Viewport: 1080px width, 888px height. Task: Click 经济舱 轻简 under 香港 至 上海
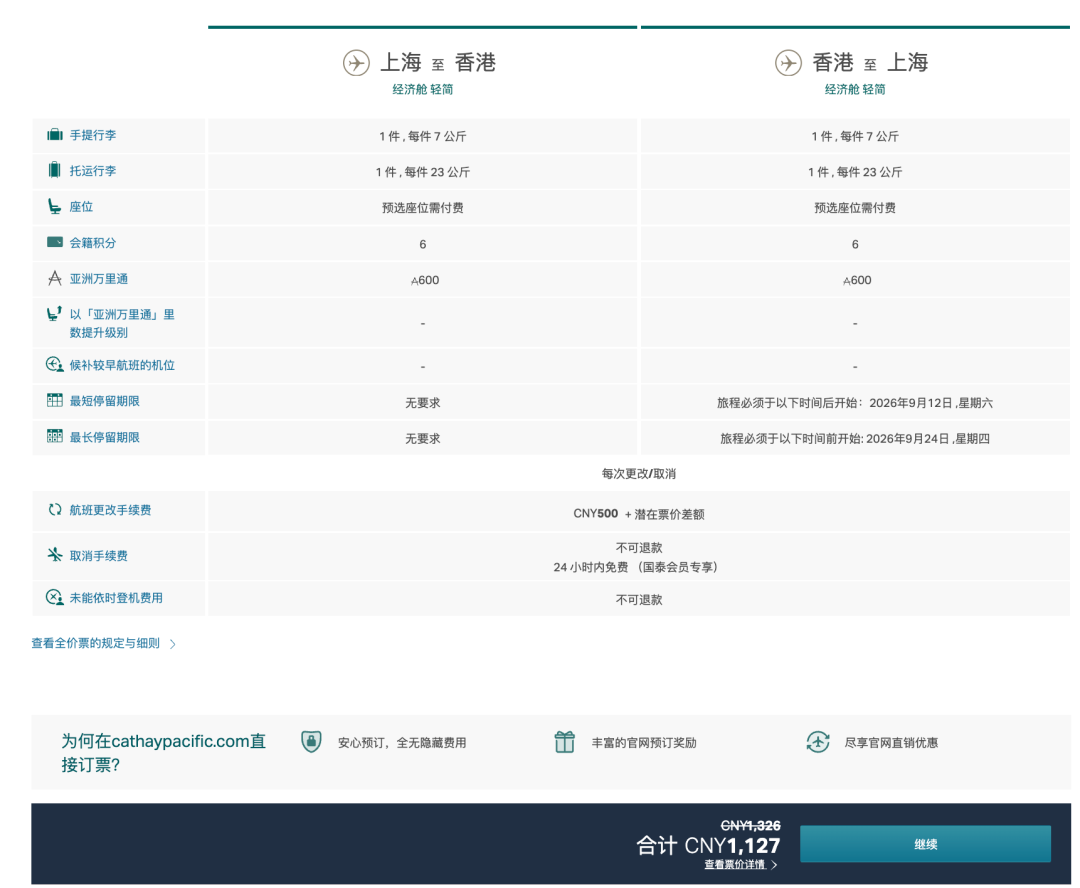point(855,89)
